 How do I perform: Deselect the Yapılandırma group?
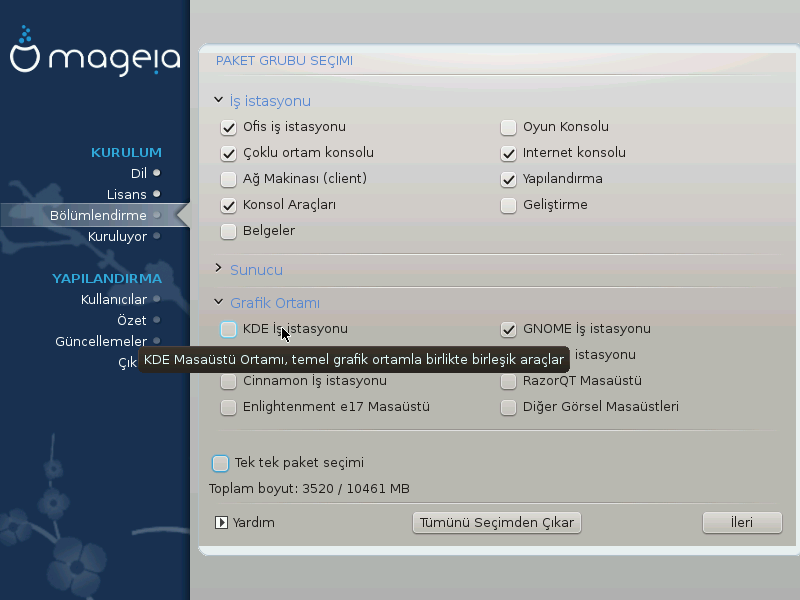point(508,179)
